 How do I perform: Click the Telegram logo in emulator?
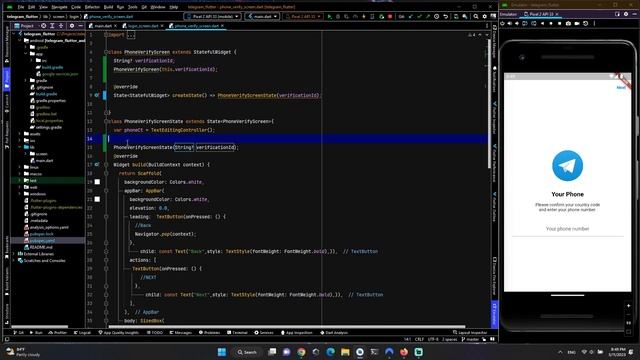[567, 165]
